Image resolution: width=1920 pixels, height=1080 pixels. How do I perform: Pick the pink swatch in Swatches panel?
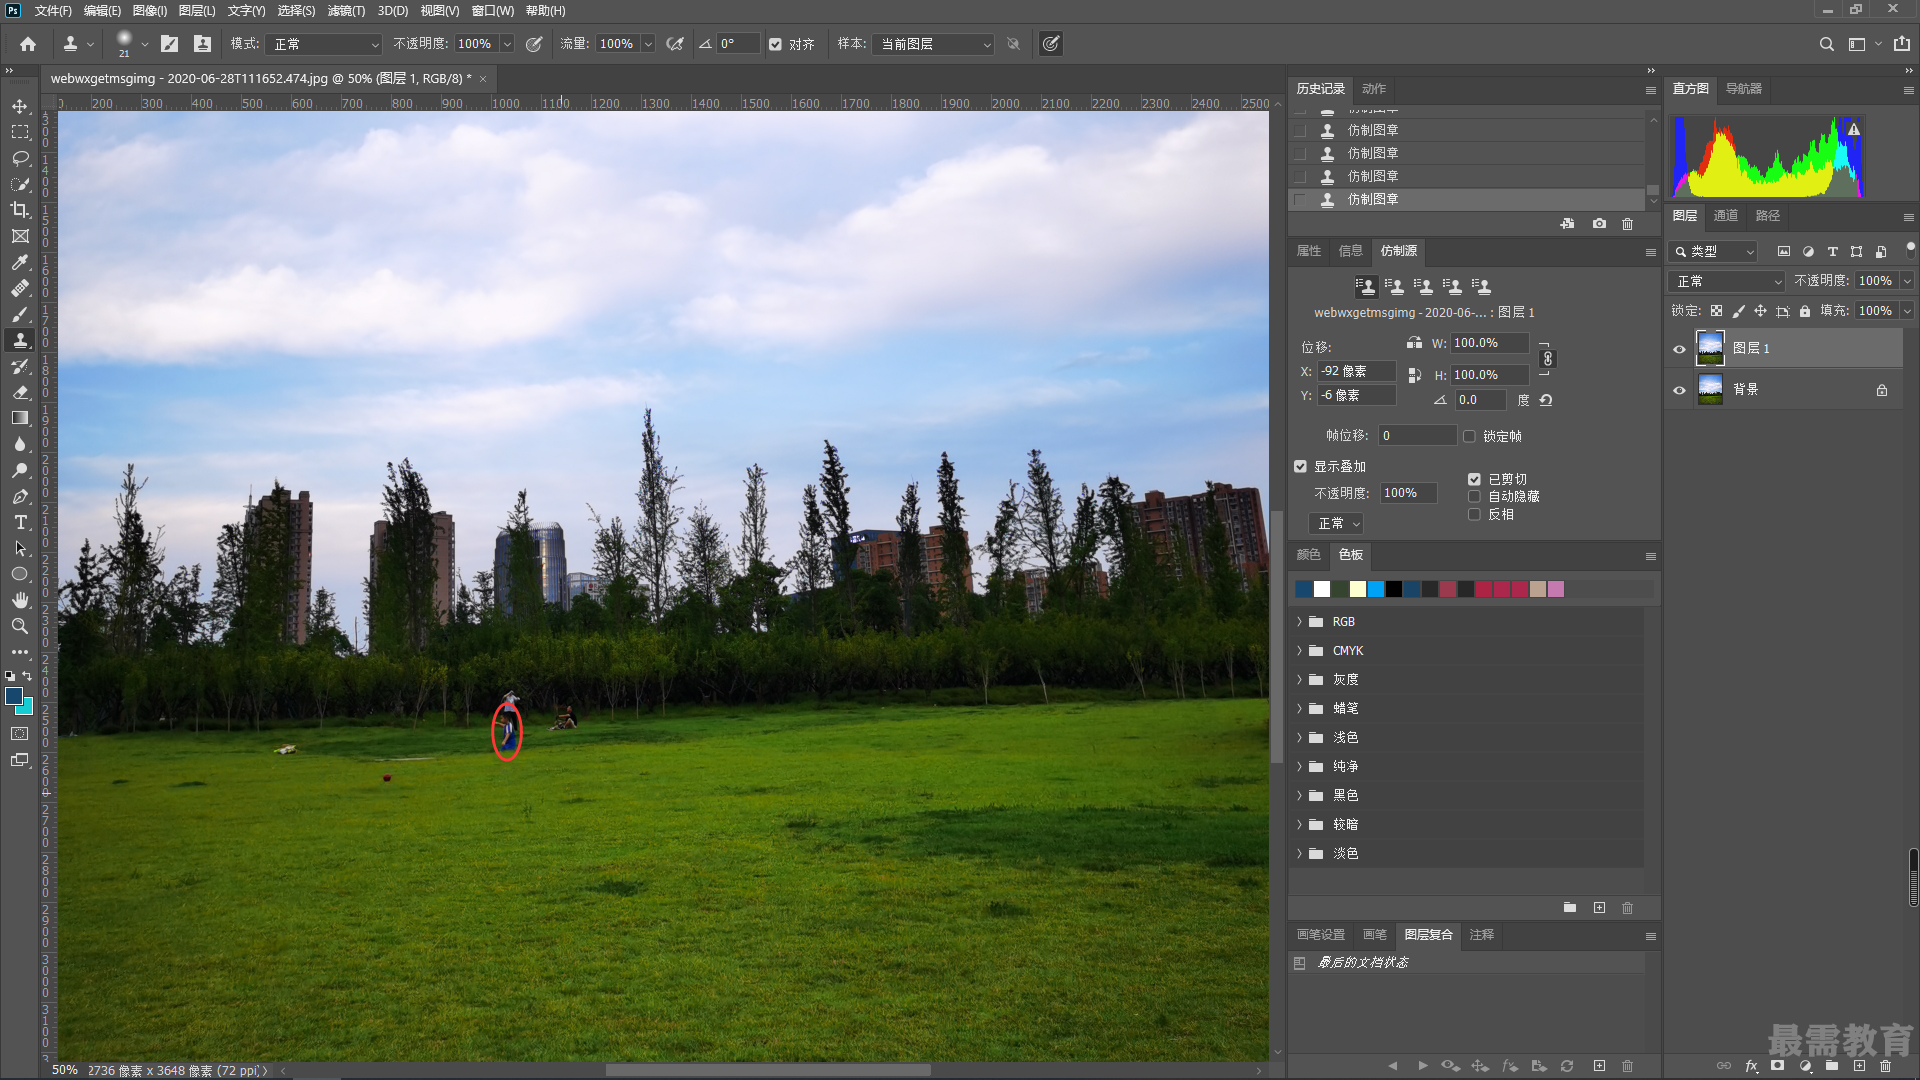pyautogui.click(x=1556, y=590)
